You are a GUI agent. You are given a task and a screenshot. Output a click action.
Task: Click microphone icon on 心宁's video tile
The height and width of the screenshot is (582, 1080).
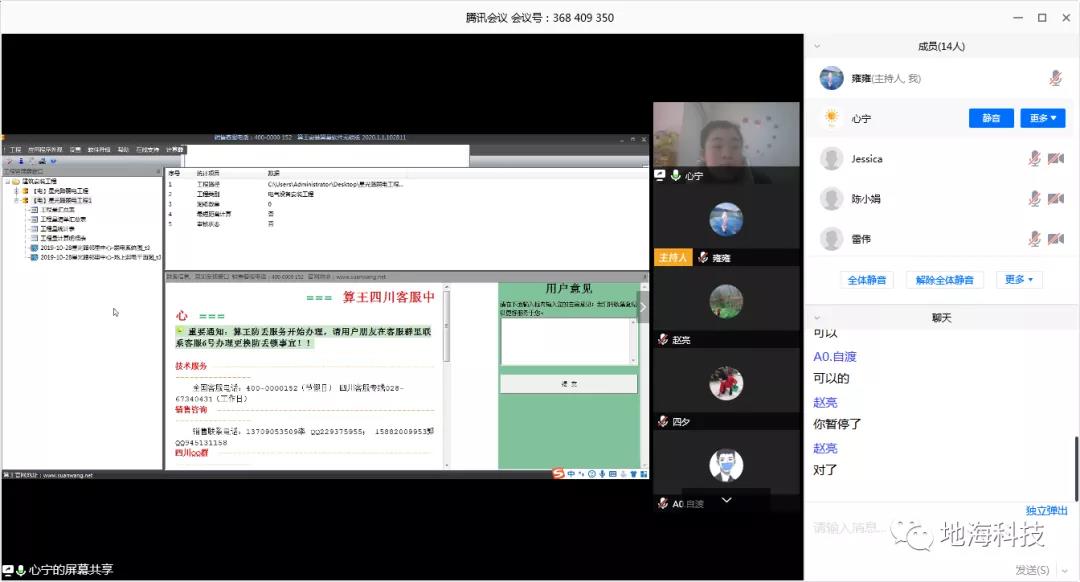[676, 175]
